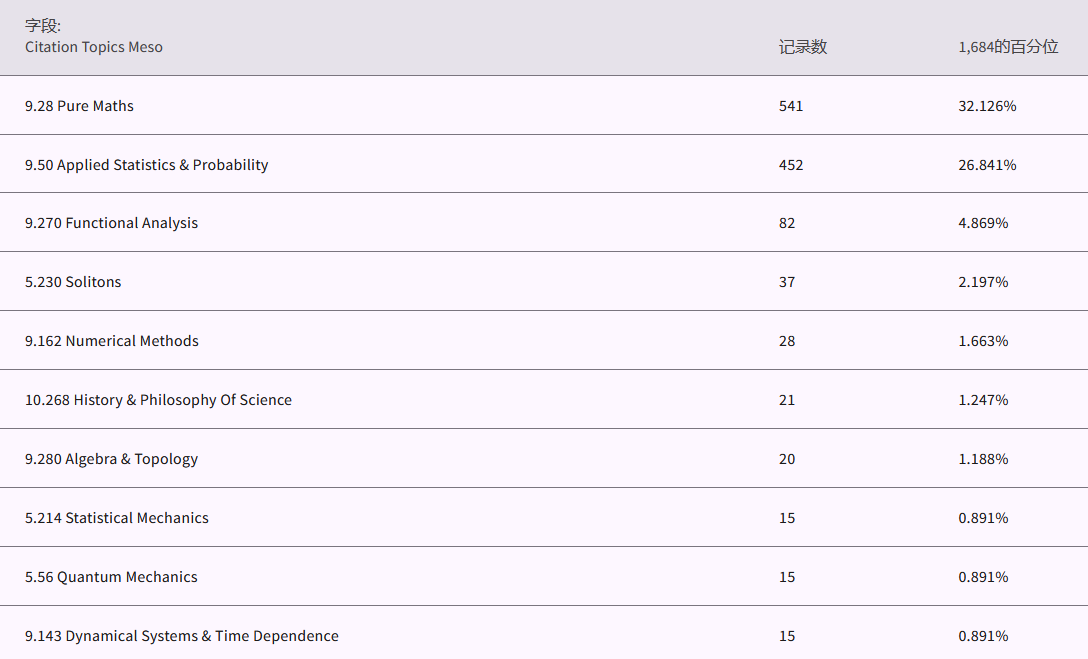Select the 9.28 Pure Maths row label

pyautogui.click(x=79, y=106)
